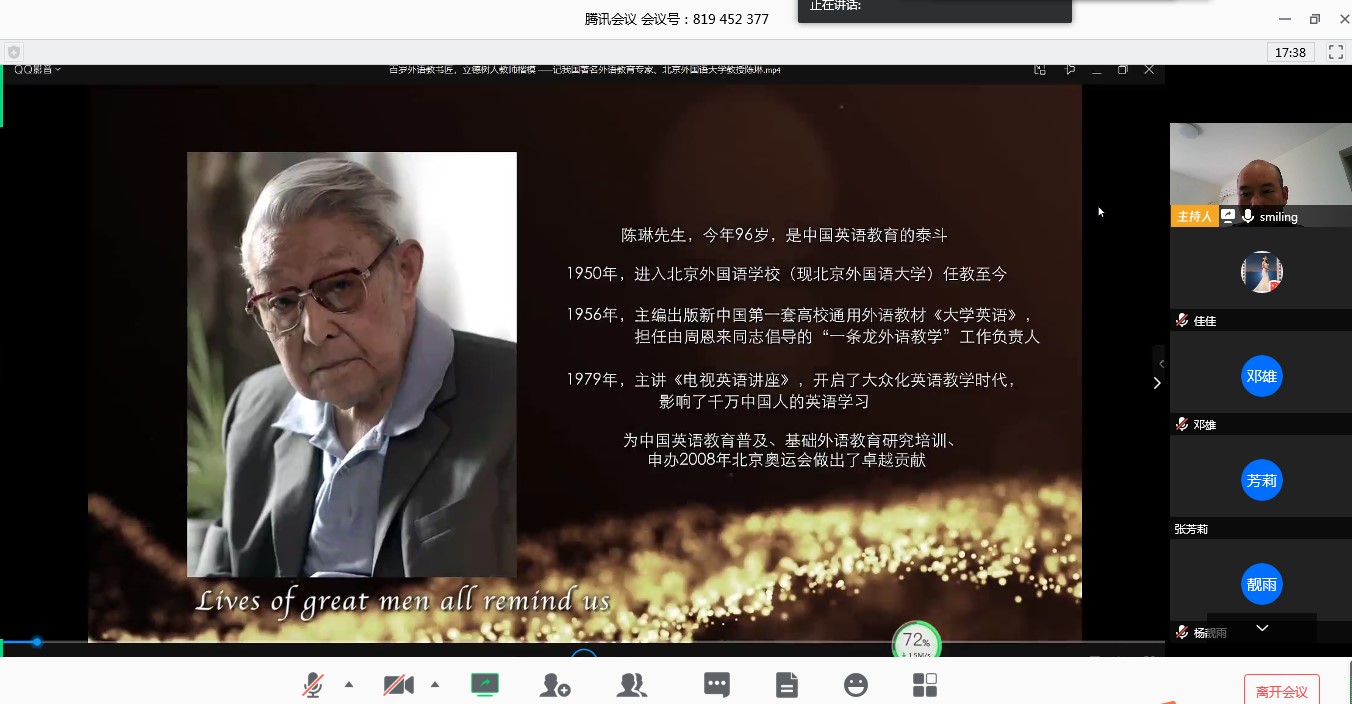Click the video player progress slider handle
The width and height of the screenshot is (1352, 704).
(x=37, y=642)
